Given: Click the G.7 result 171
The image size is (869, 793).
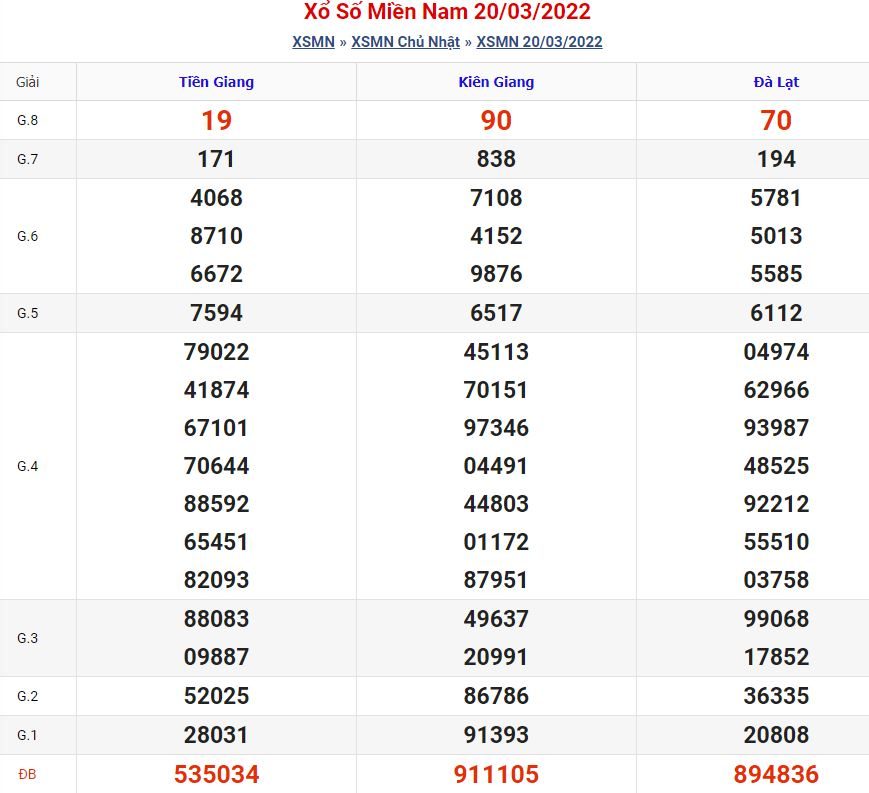Looking at the screenshot, I should point(216,159).
